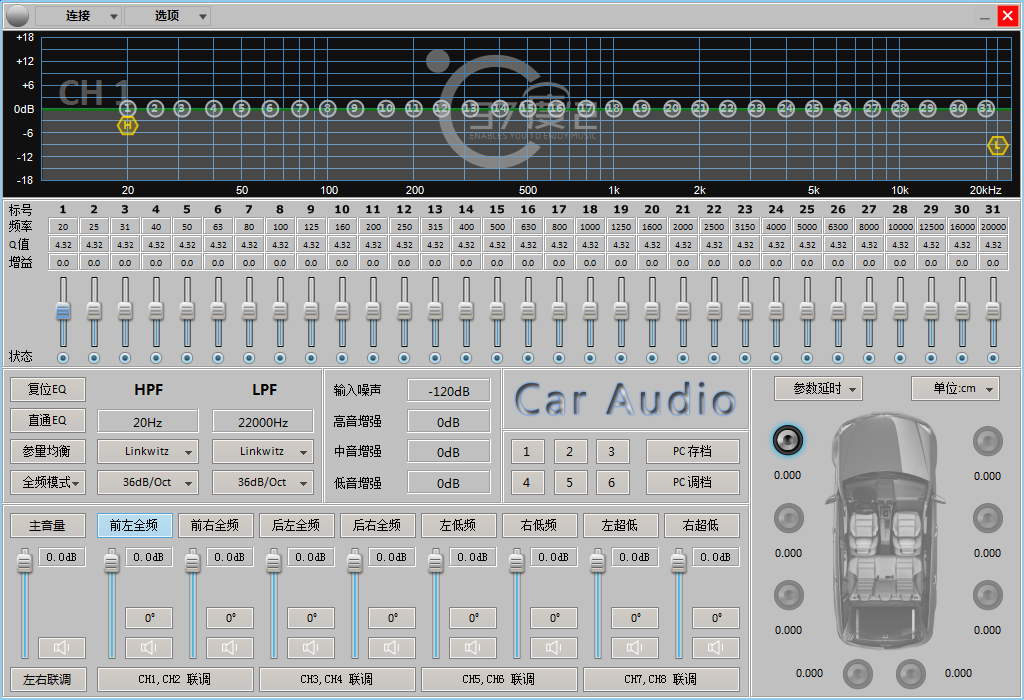Toggle status radio button for band 10
Viewport: 1024px width, 700px height.
tap(342, 358)
